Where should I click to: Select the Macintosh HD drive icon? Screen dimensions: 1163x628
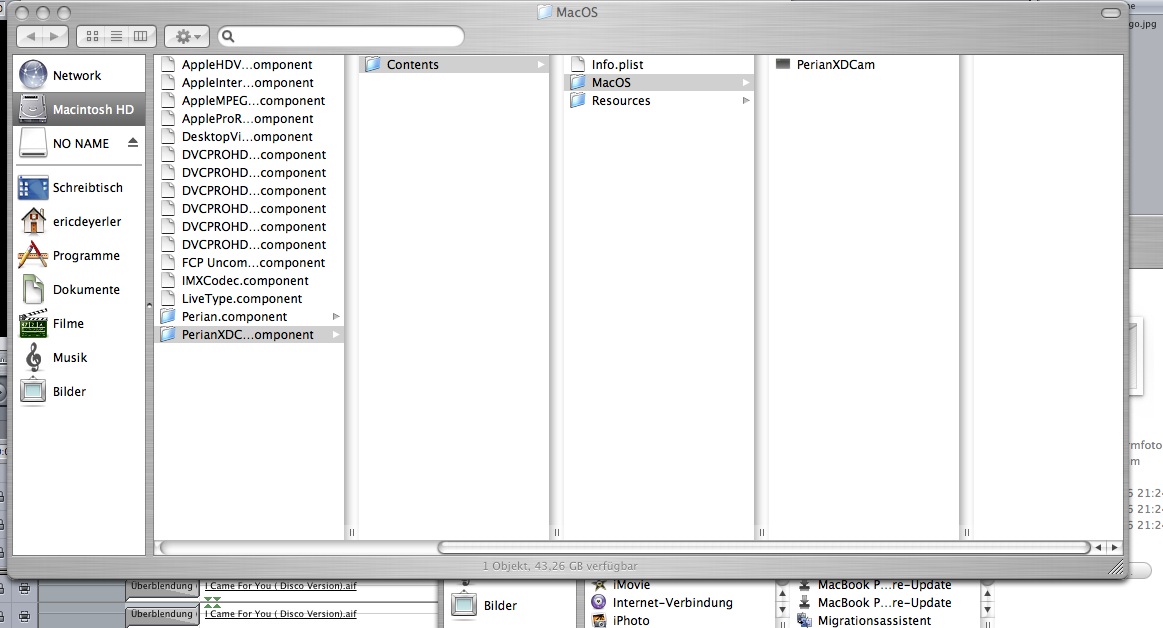[33, 109]
